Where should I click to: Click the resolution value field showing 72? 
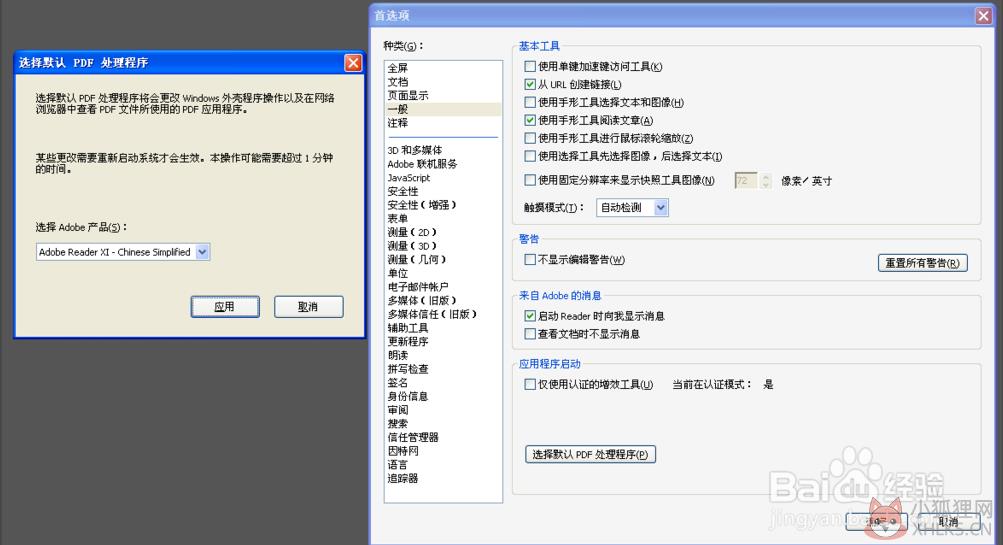(746, 180)
